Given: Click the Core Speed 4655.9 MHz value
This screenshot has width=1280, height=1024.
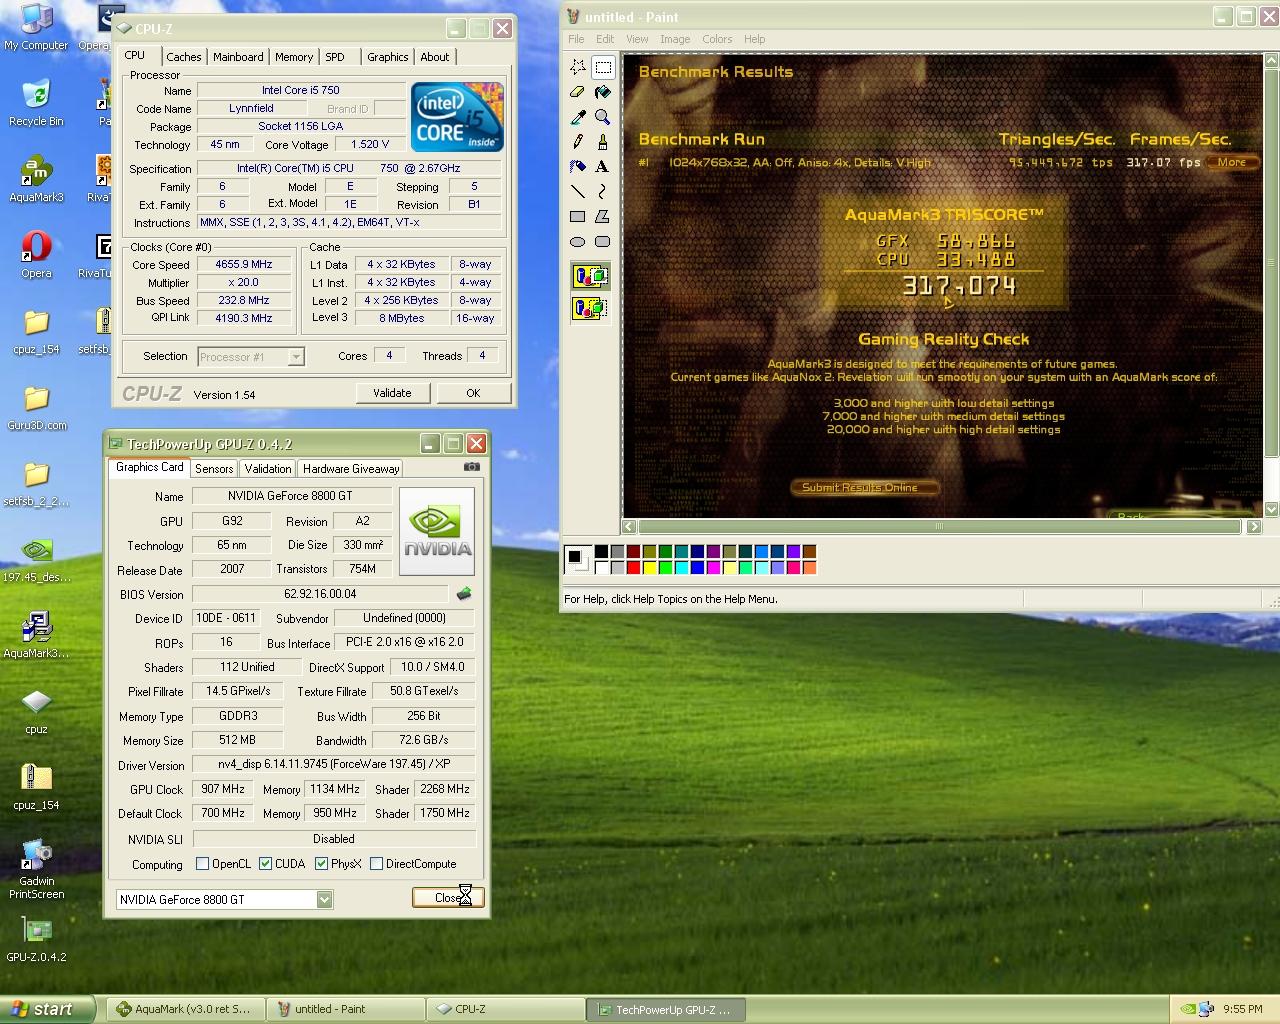Looking at the screenshot, I should [244, 265].
